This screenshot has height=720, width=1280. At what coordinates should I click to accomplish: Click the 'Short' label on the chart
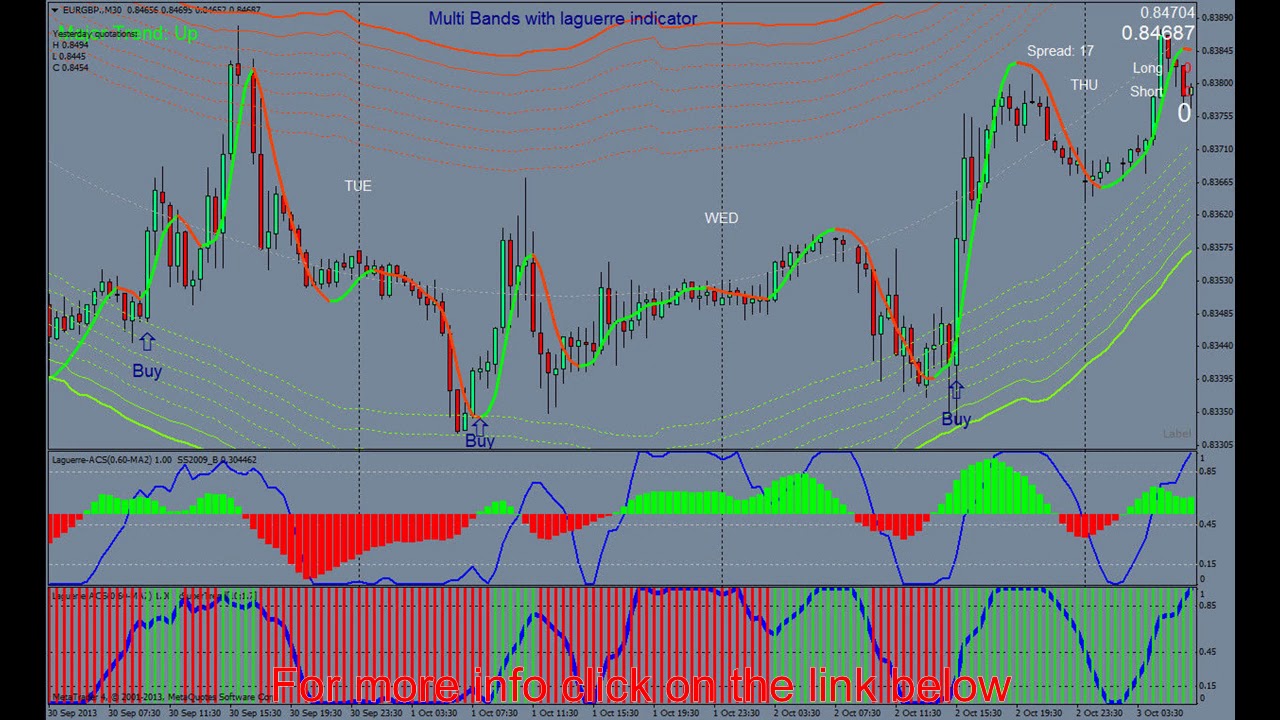click(1146, 92)
